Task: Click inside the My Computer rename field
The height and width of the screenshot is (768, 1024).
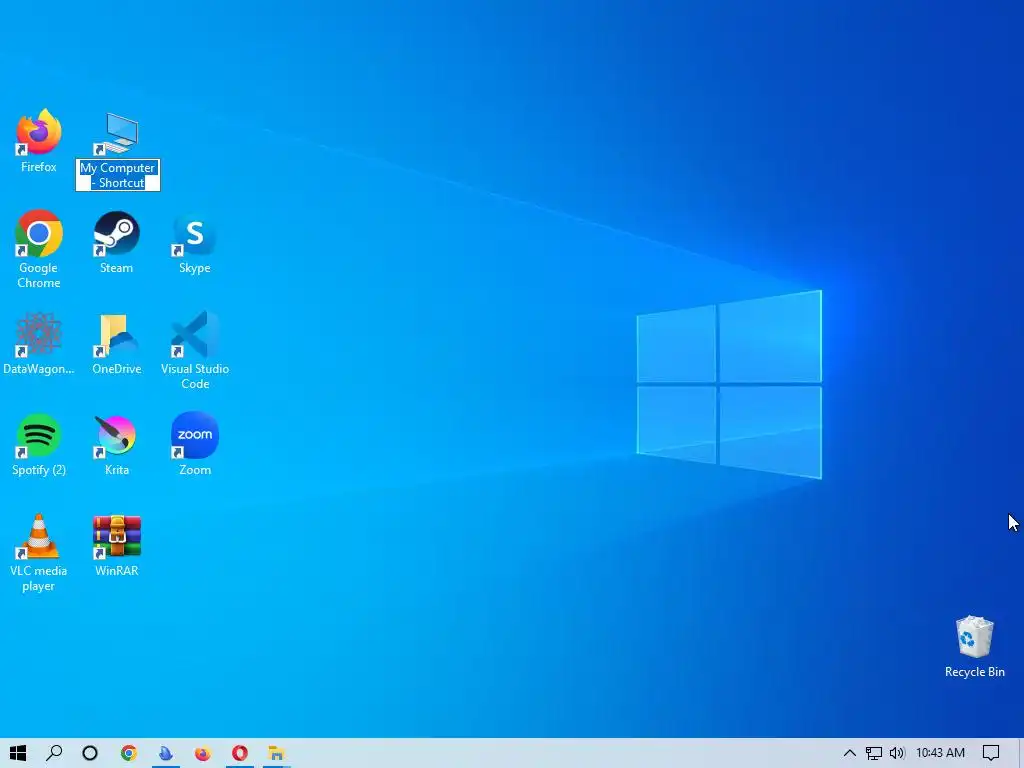Action: click(118, 175)
